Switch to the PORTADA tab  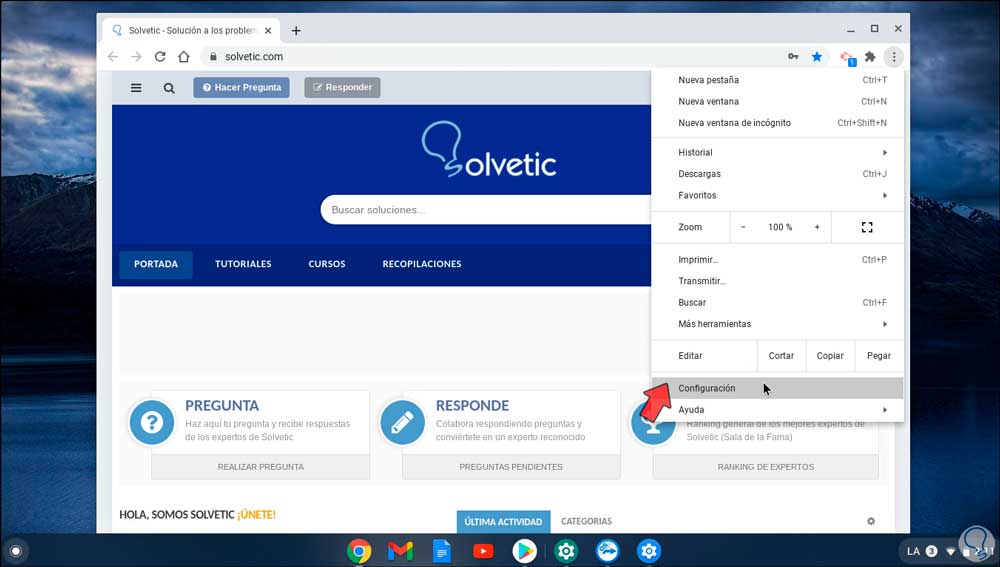(x=156, y=264)
